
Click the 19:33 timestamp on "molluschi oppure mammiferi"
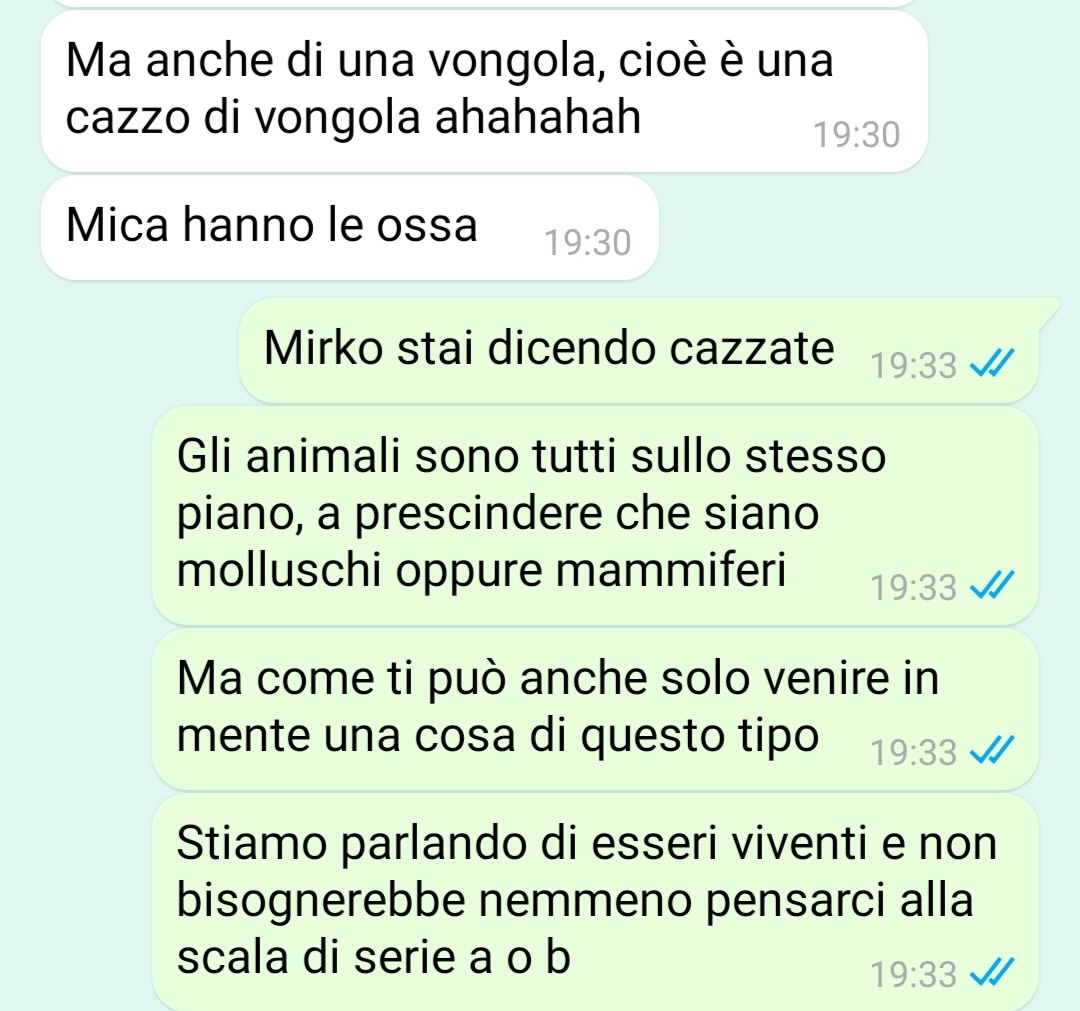point(913,587)
